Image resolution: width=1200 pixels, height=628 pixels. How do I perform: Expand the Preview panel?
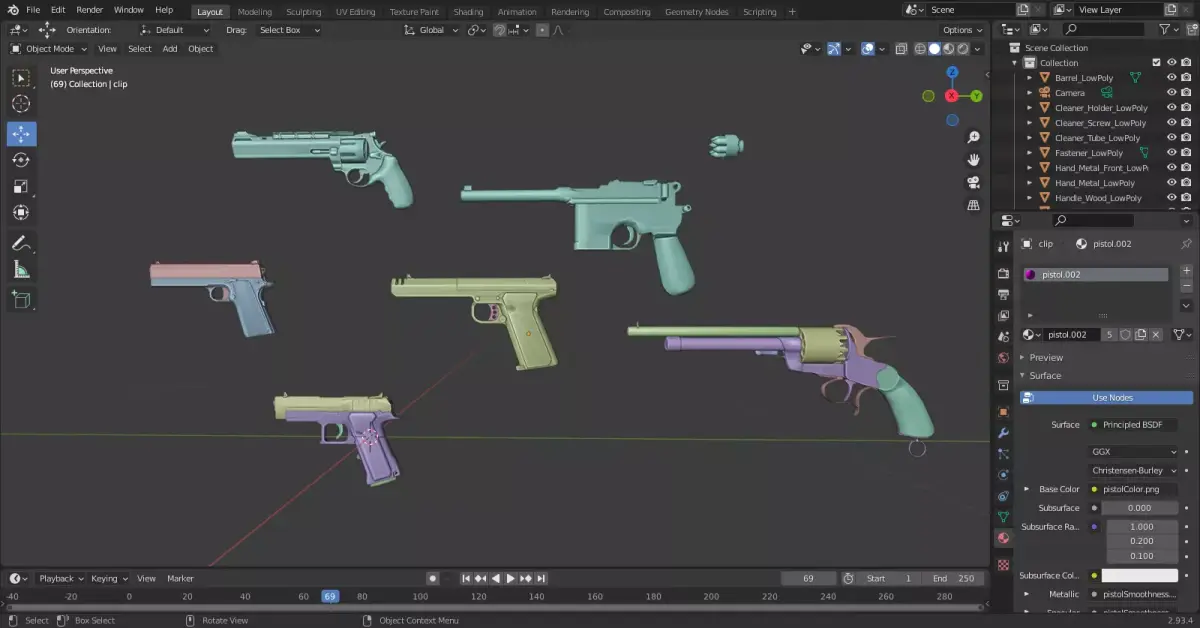point(1046,357)
